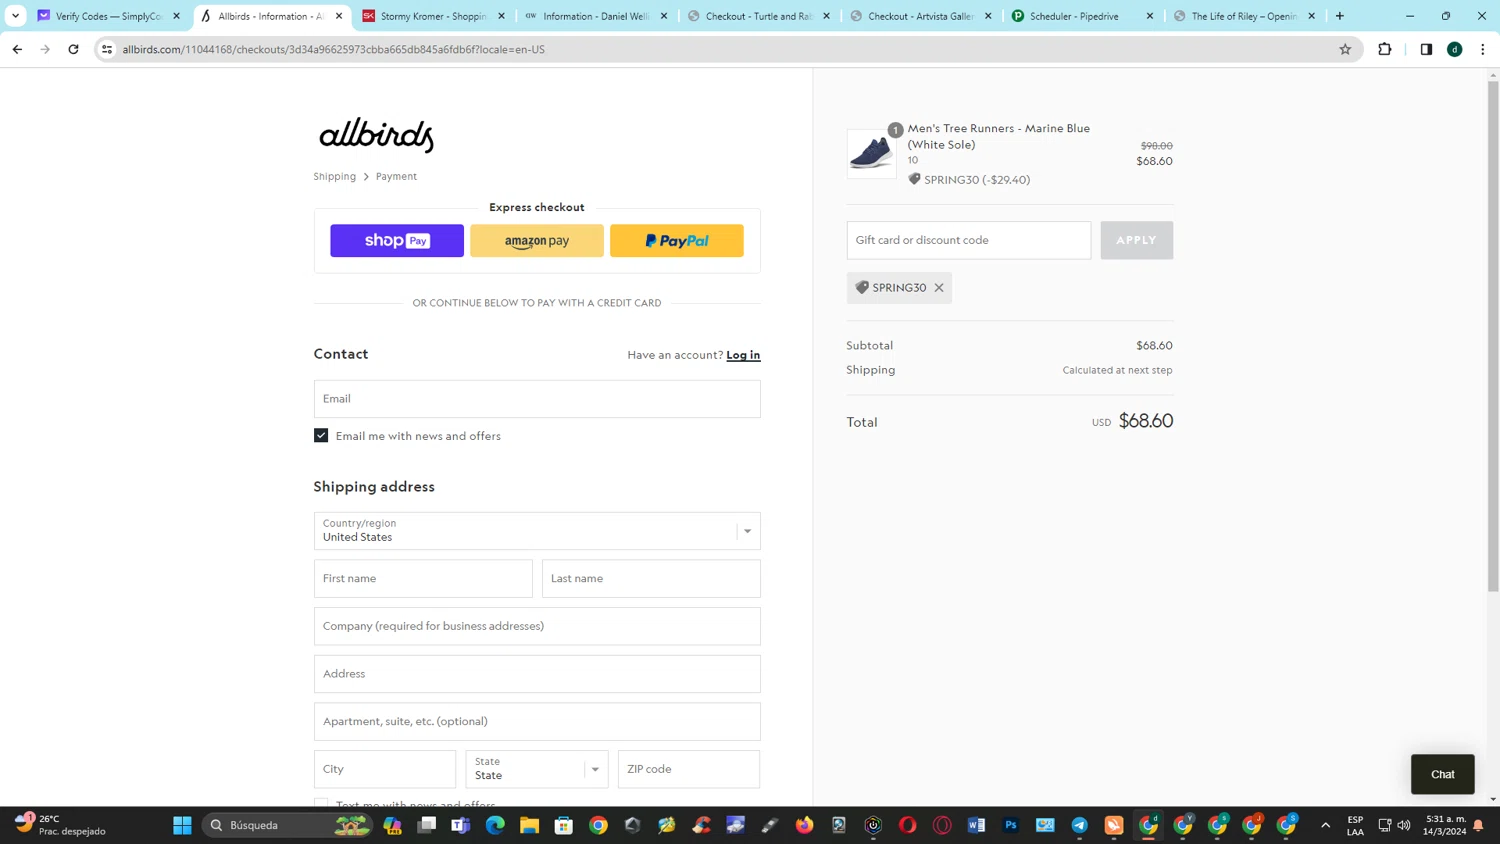Close the Verify Codes tab
1500x844 pixels.
(177, 16)
